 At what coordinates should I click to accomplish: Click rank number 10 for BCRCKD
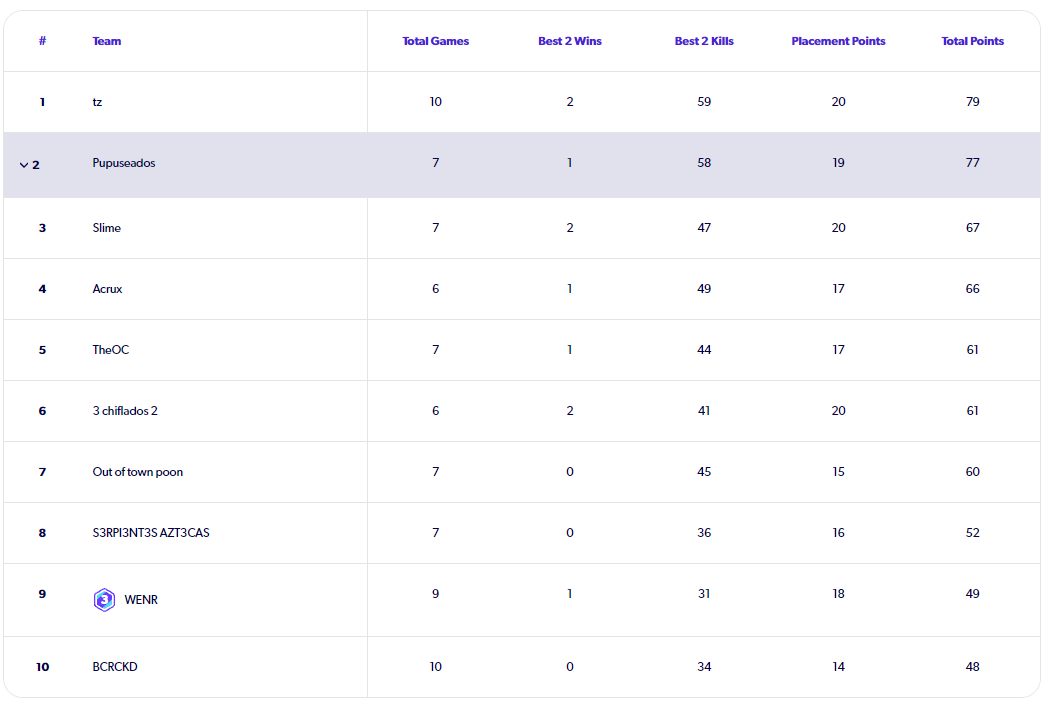pos(43,667)
